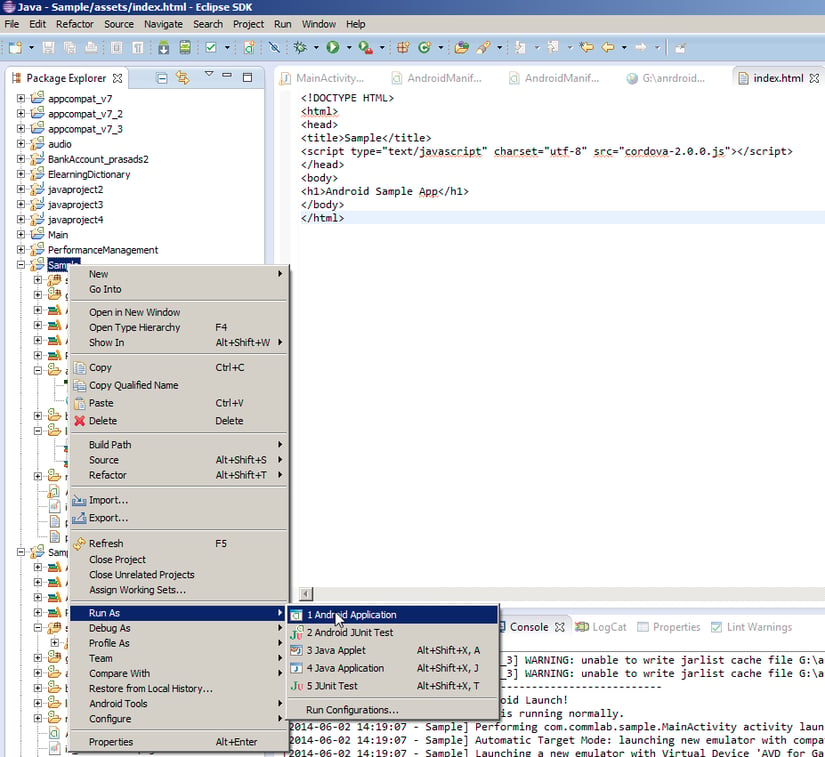Toggle the checkmark lint toolbar button

point(211,48)
